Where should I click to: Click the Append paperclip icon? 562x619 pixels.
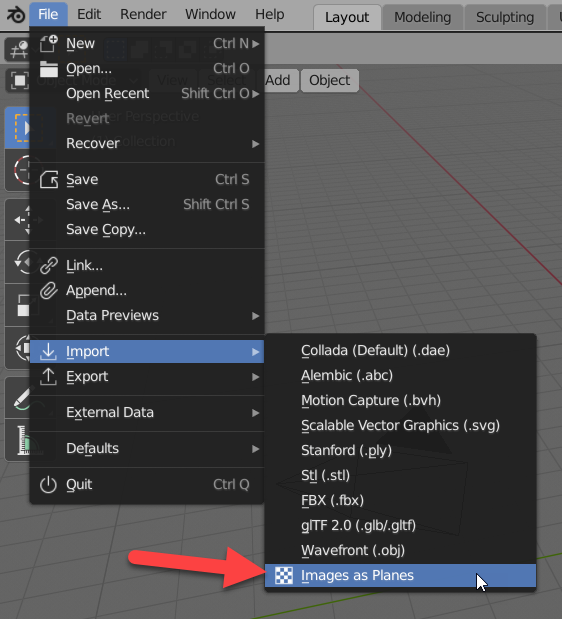(49, 291)
